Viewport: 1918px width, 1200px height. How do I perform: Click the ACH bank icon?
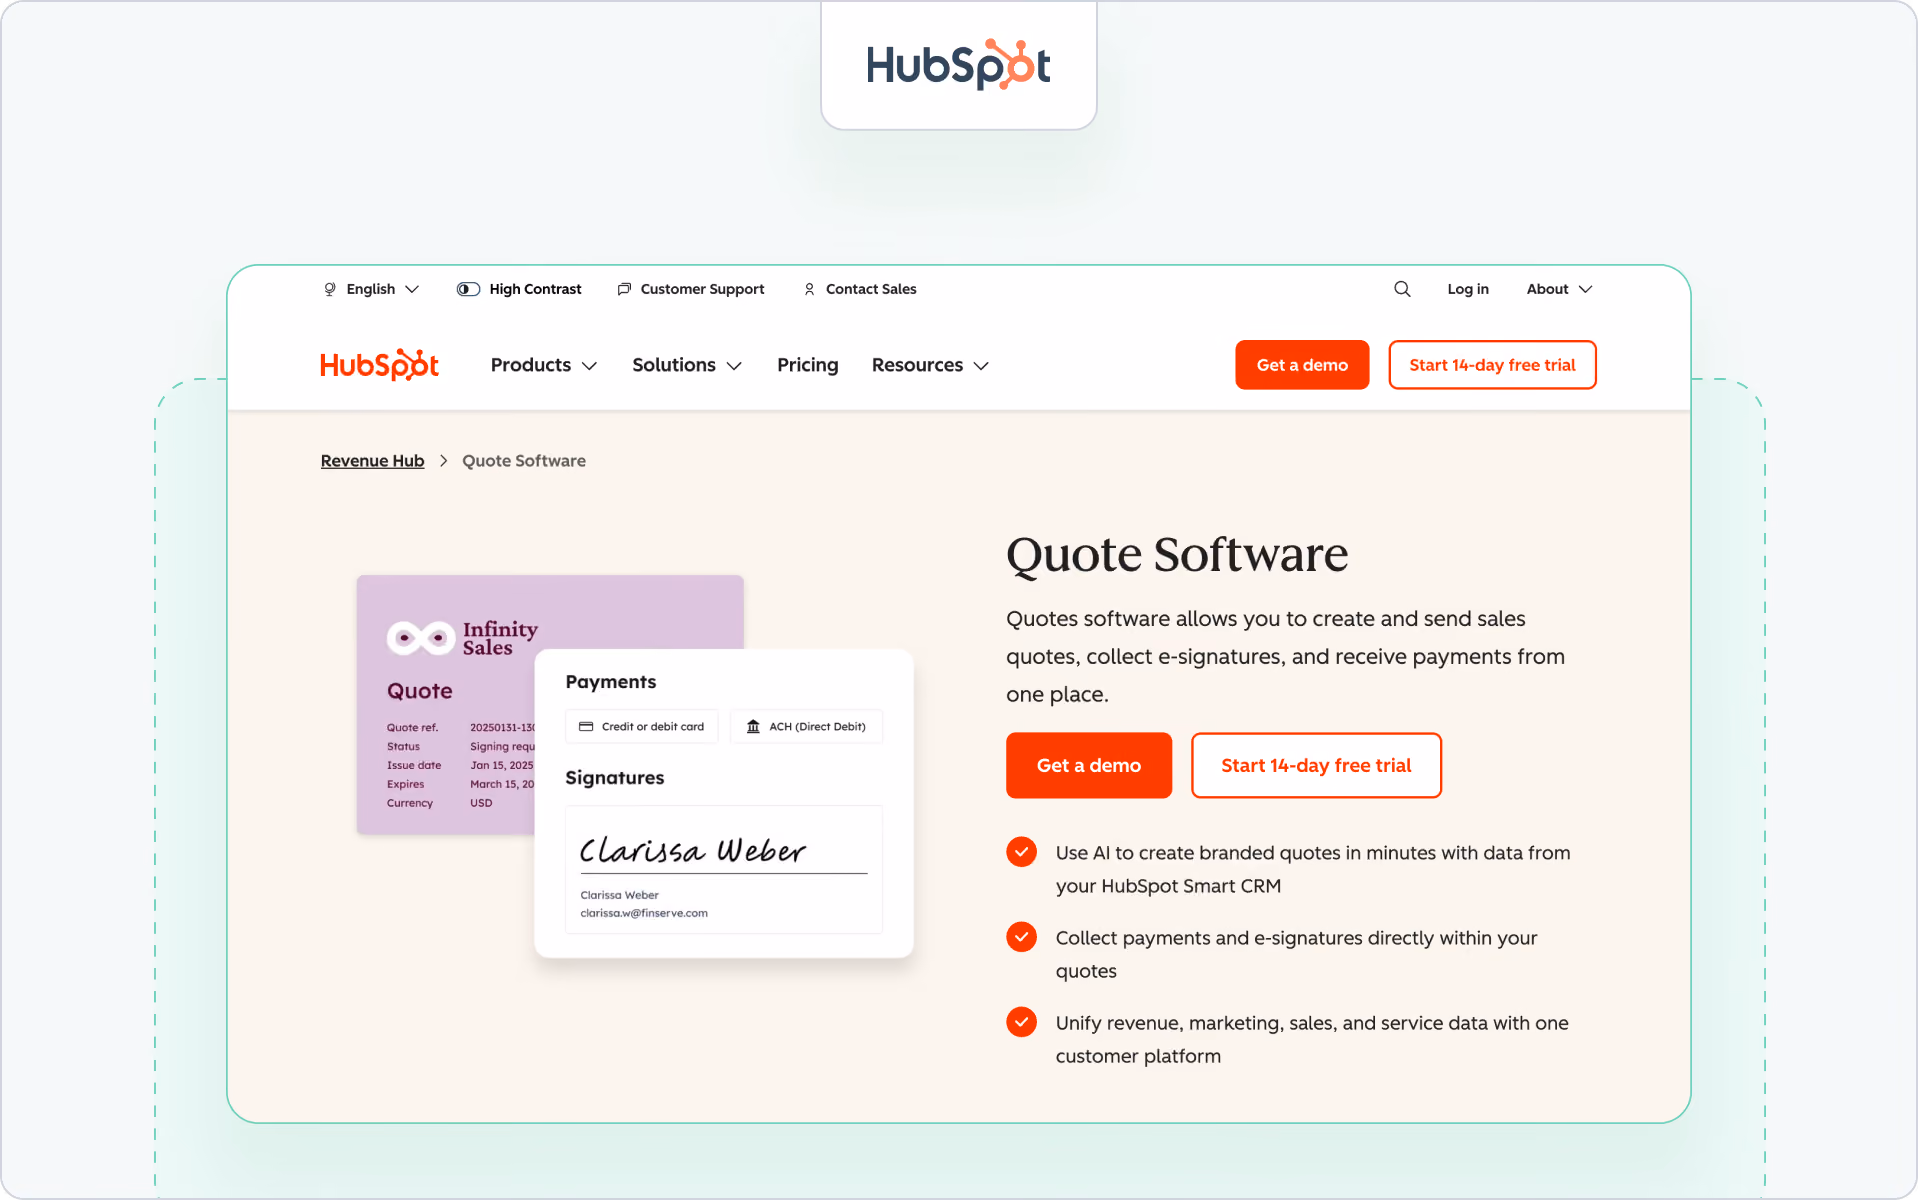753,727
